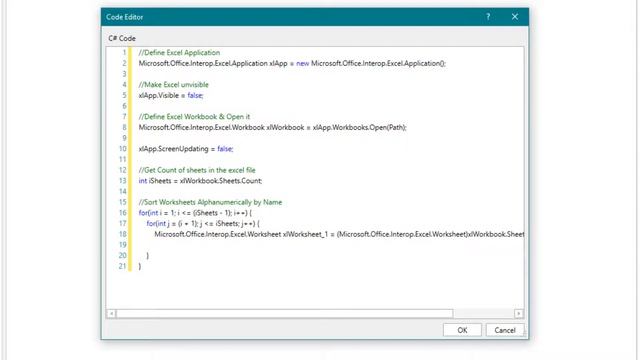Click comment //Get Count of sheets in the excel file
This screenshot has height=360, width=640.
(x=197, y=170)
